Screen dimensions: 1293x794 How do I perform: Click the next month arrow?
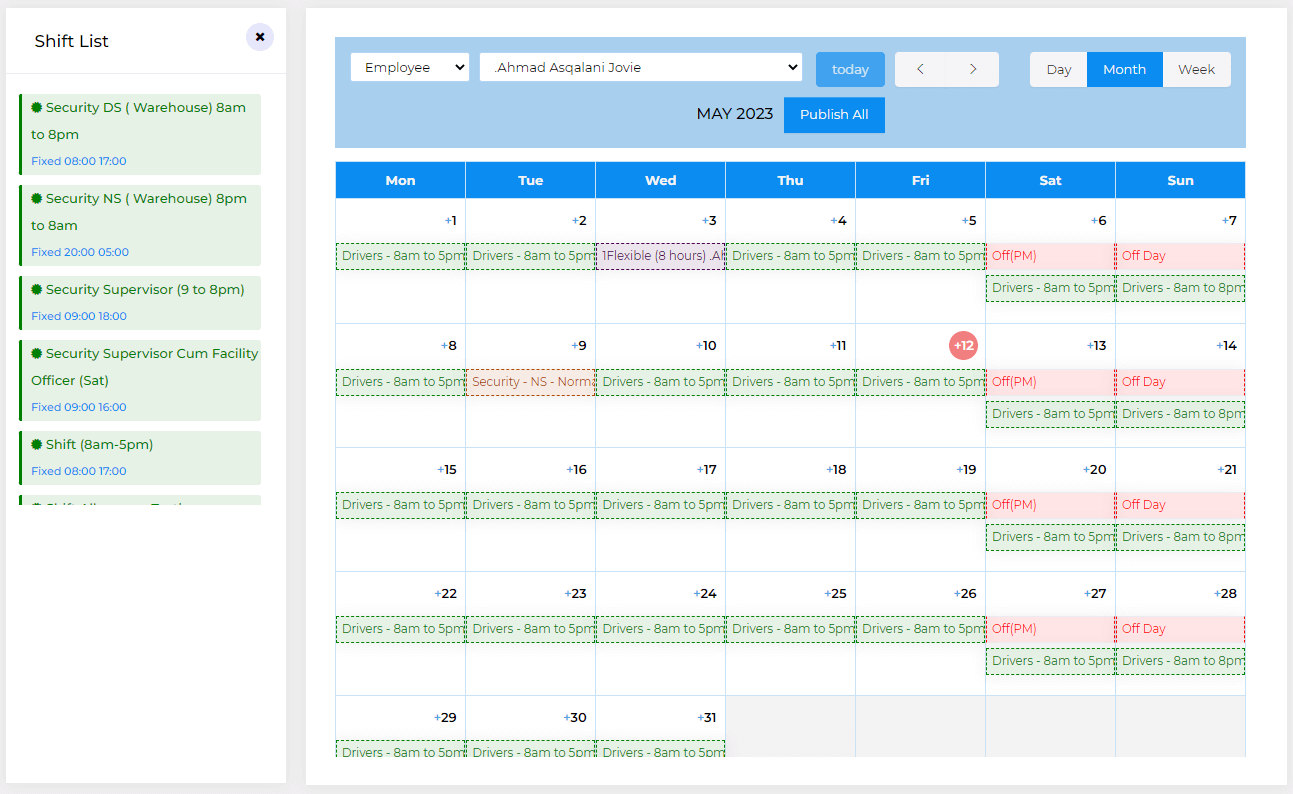click(x=972, y=69)
